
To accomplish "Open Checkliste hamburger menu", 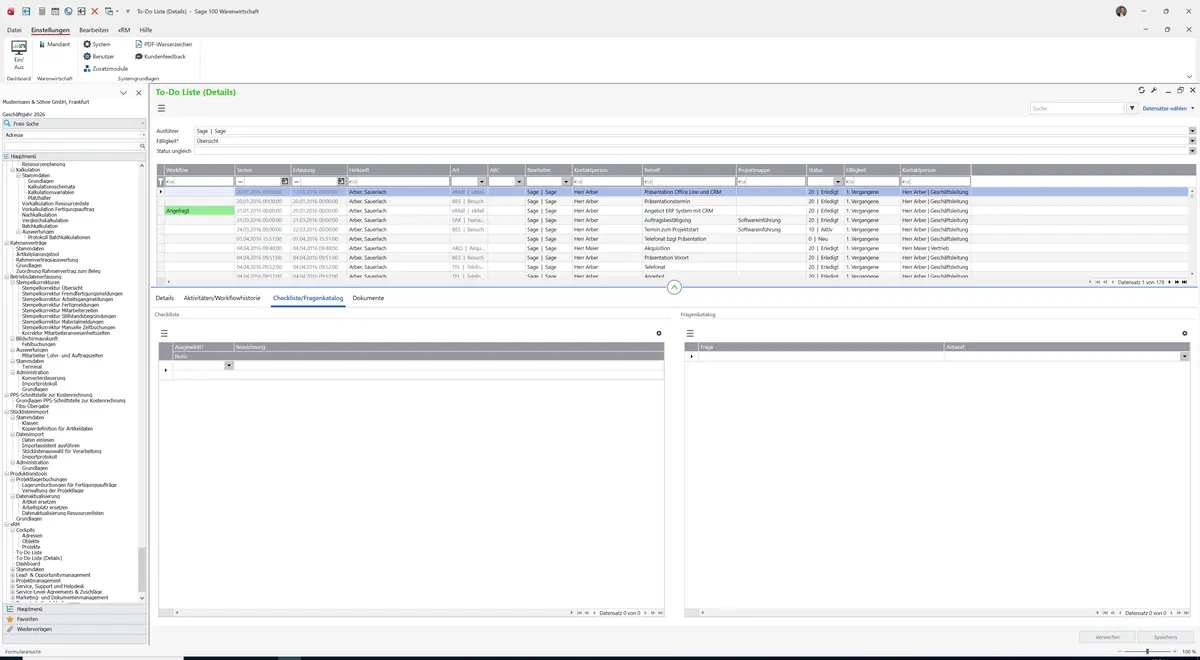I will 164,333.
